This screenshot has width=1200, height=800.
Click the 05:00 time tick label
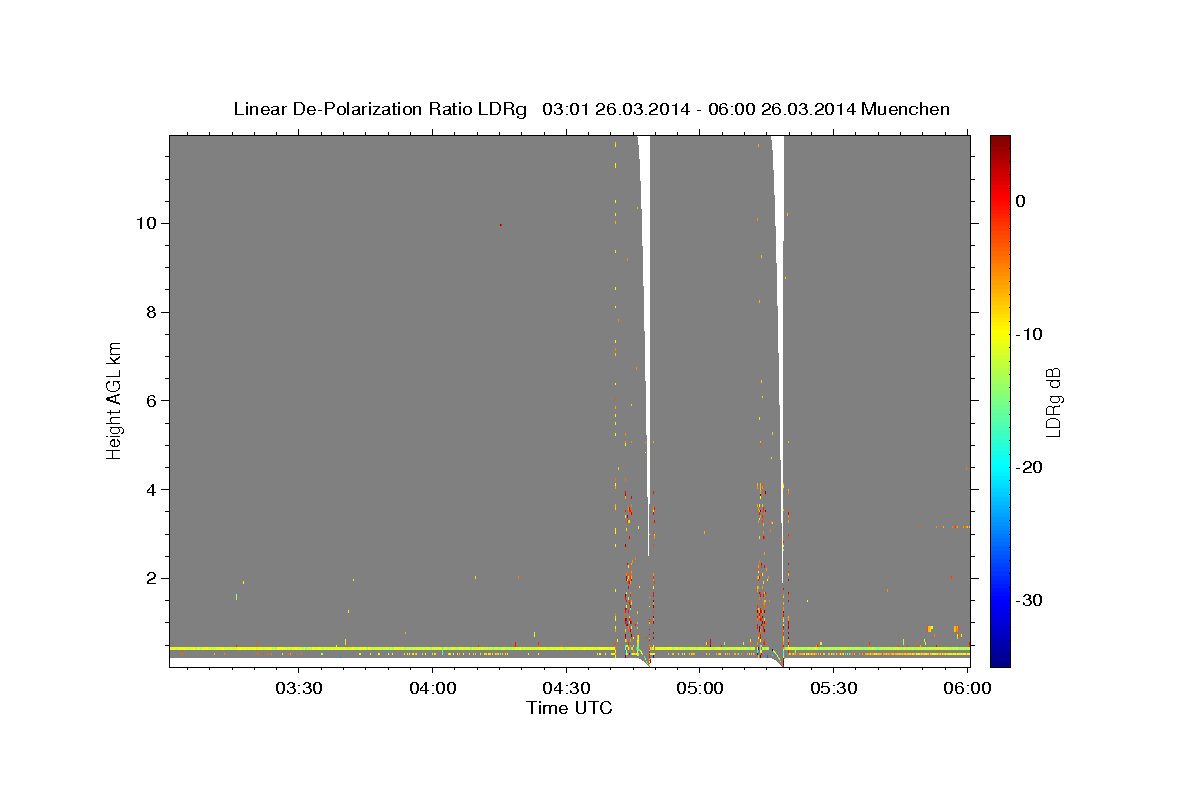(x=700, y=688)
